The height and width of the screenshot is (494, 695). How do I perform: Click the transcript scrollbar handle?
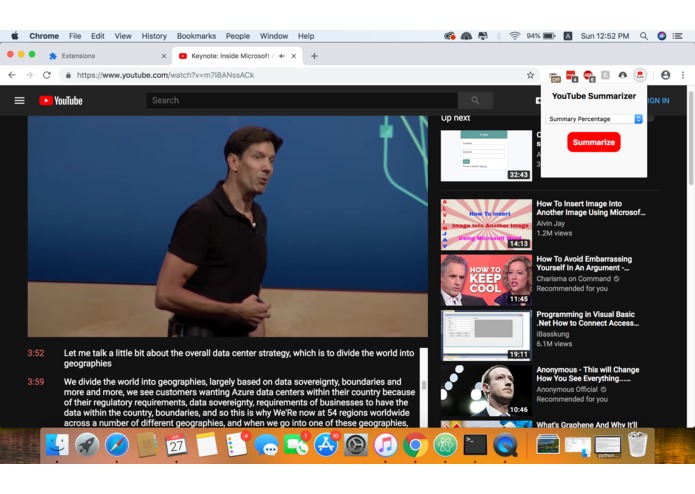423,385
